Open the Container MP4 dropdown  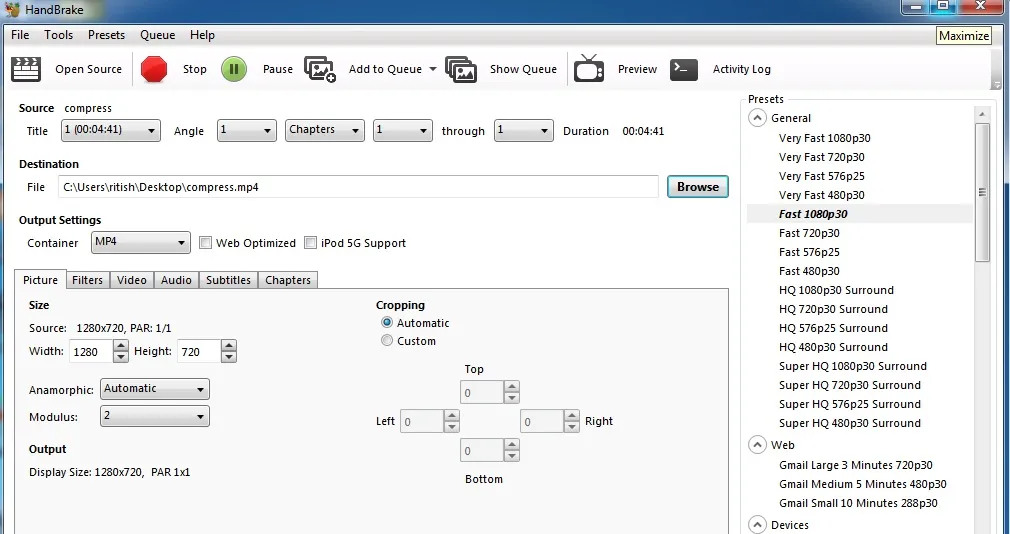140,242
